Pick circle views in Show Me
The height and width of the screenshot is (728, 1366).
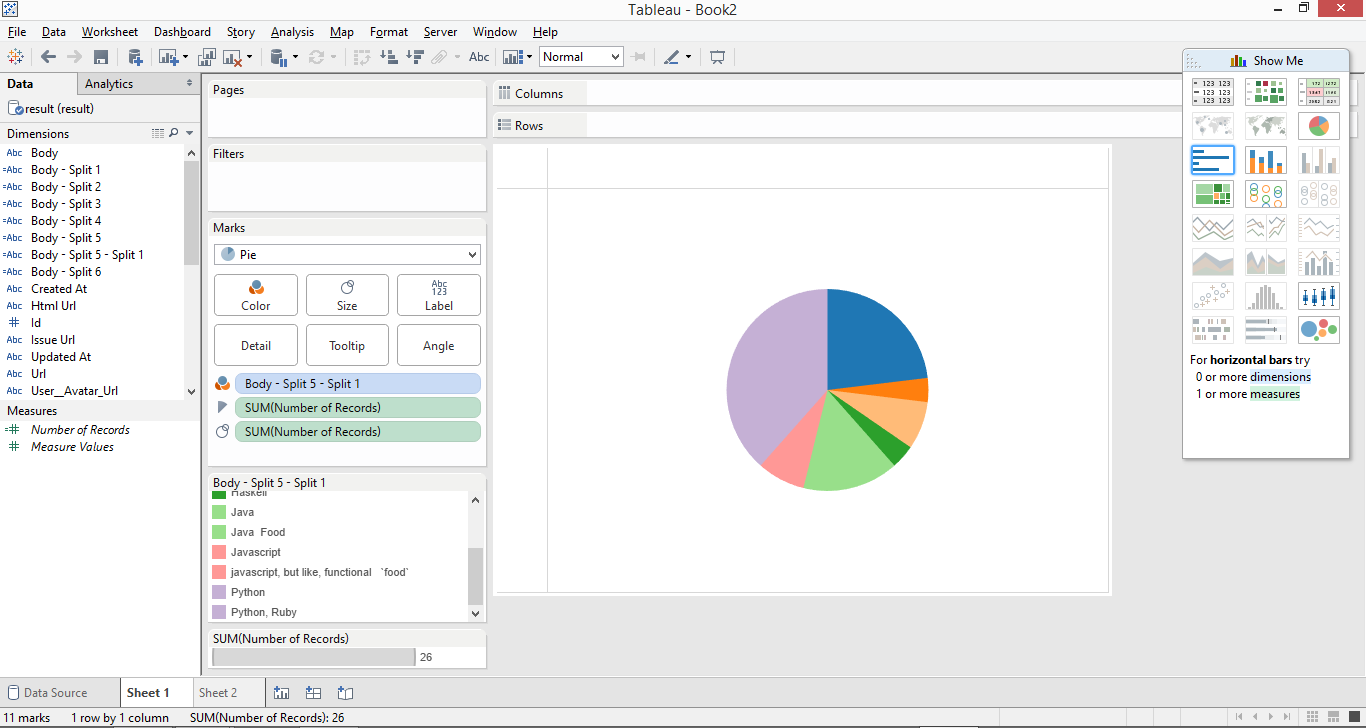coord(1266,194)
